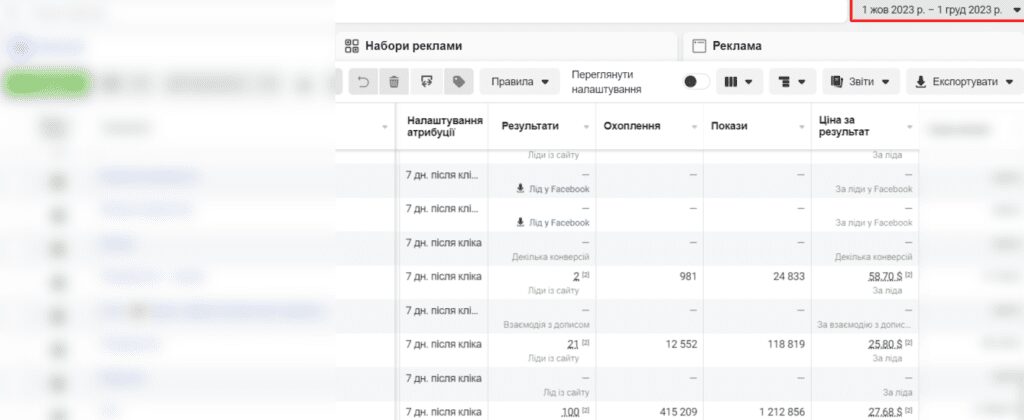Image resolution: width=1024 pixels, height=420 pixels.
Task: Select the impressions cell 1 212 856
Action: 782,412
